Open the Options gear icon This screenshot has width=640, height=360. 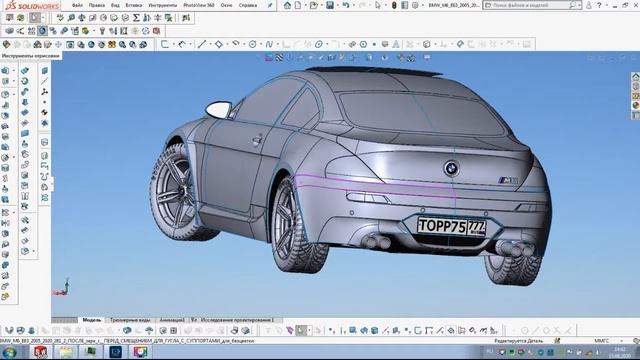(x=415, y=5)
